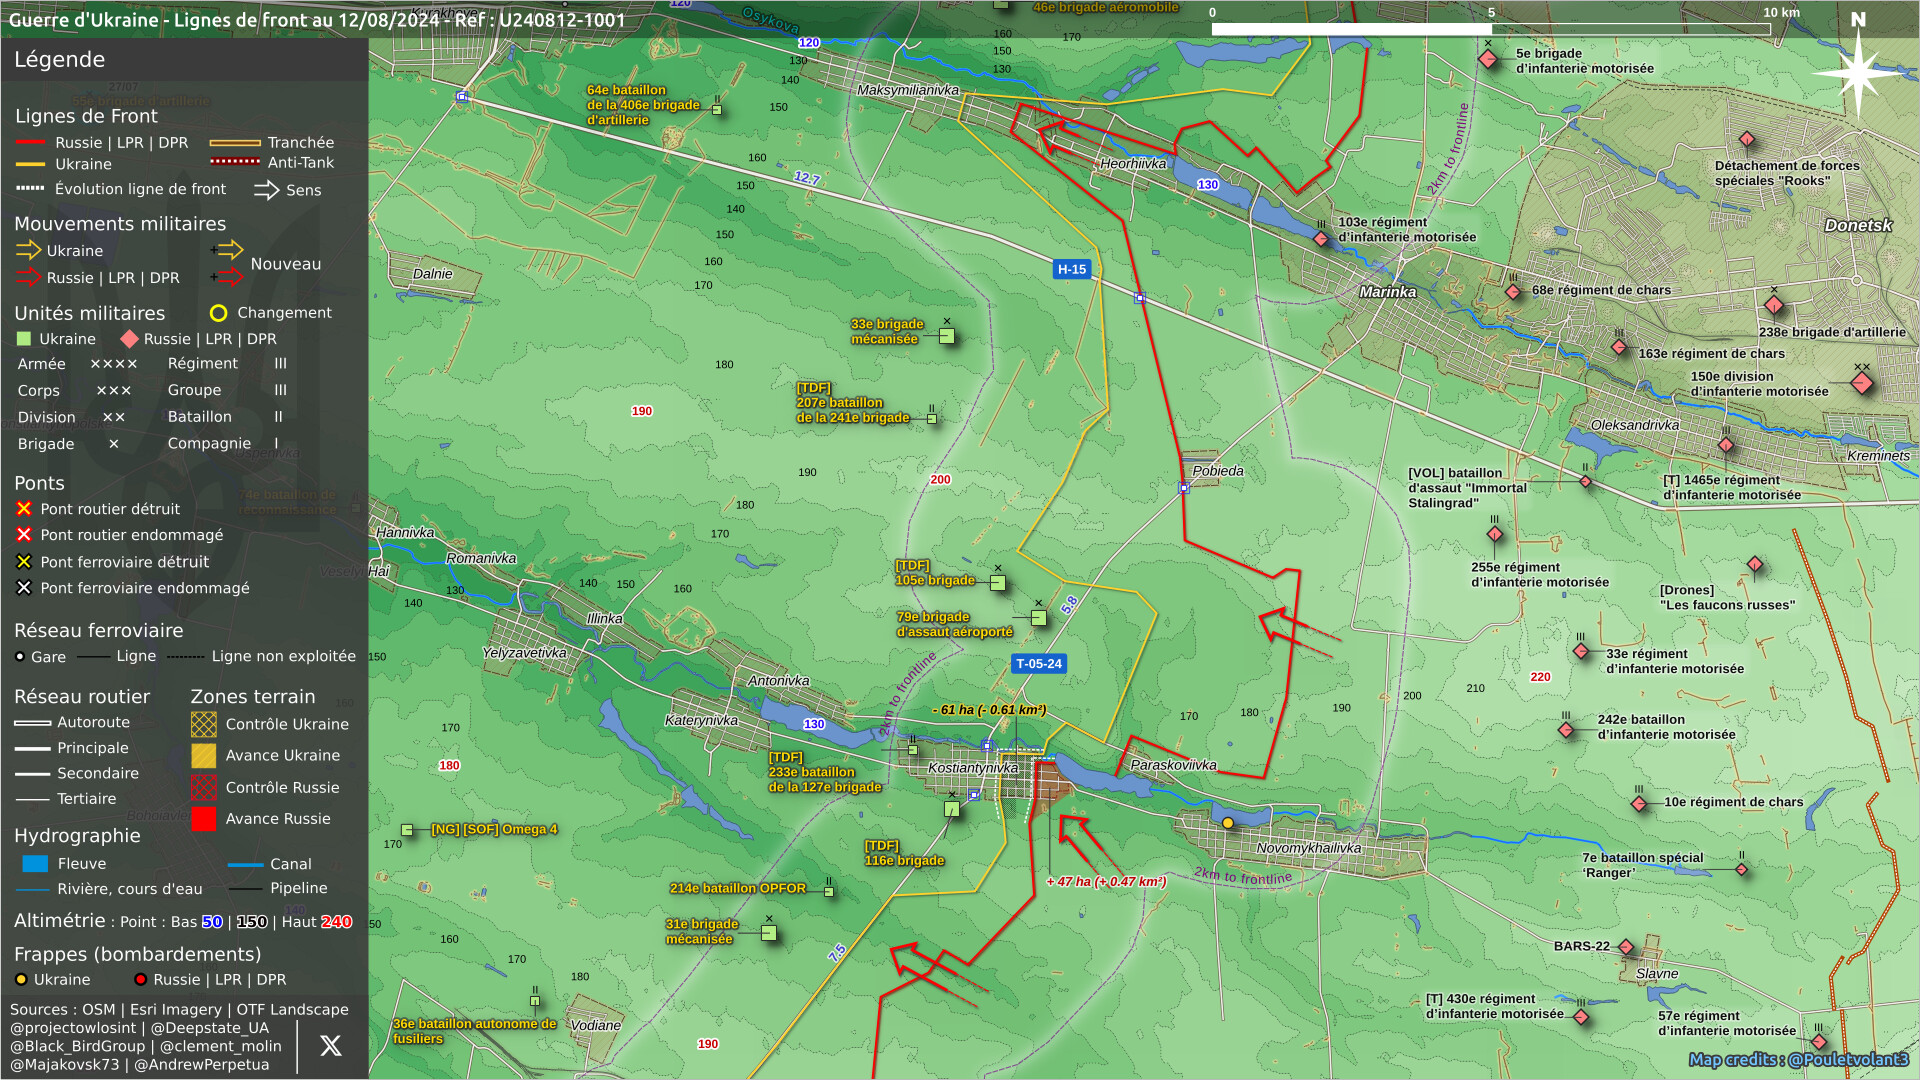Click the H-15 road shield label
The width and height of the screenshot is (1920, 1080).
(1071, 269)
